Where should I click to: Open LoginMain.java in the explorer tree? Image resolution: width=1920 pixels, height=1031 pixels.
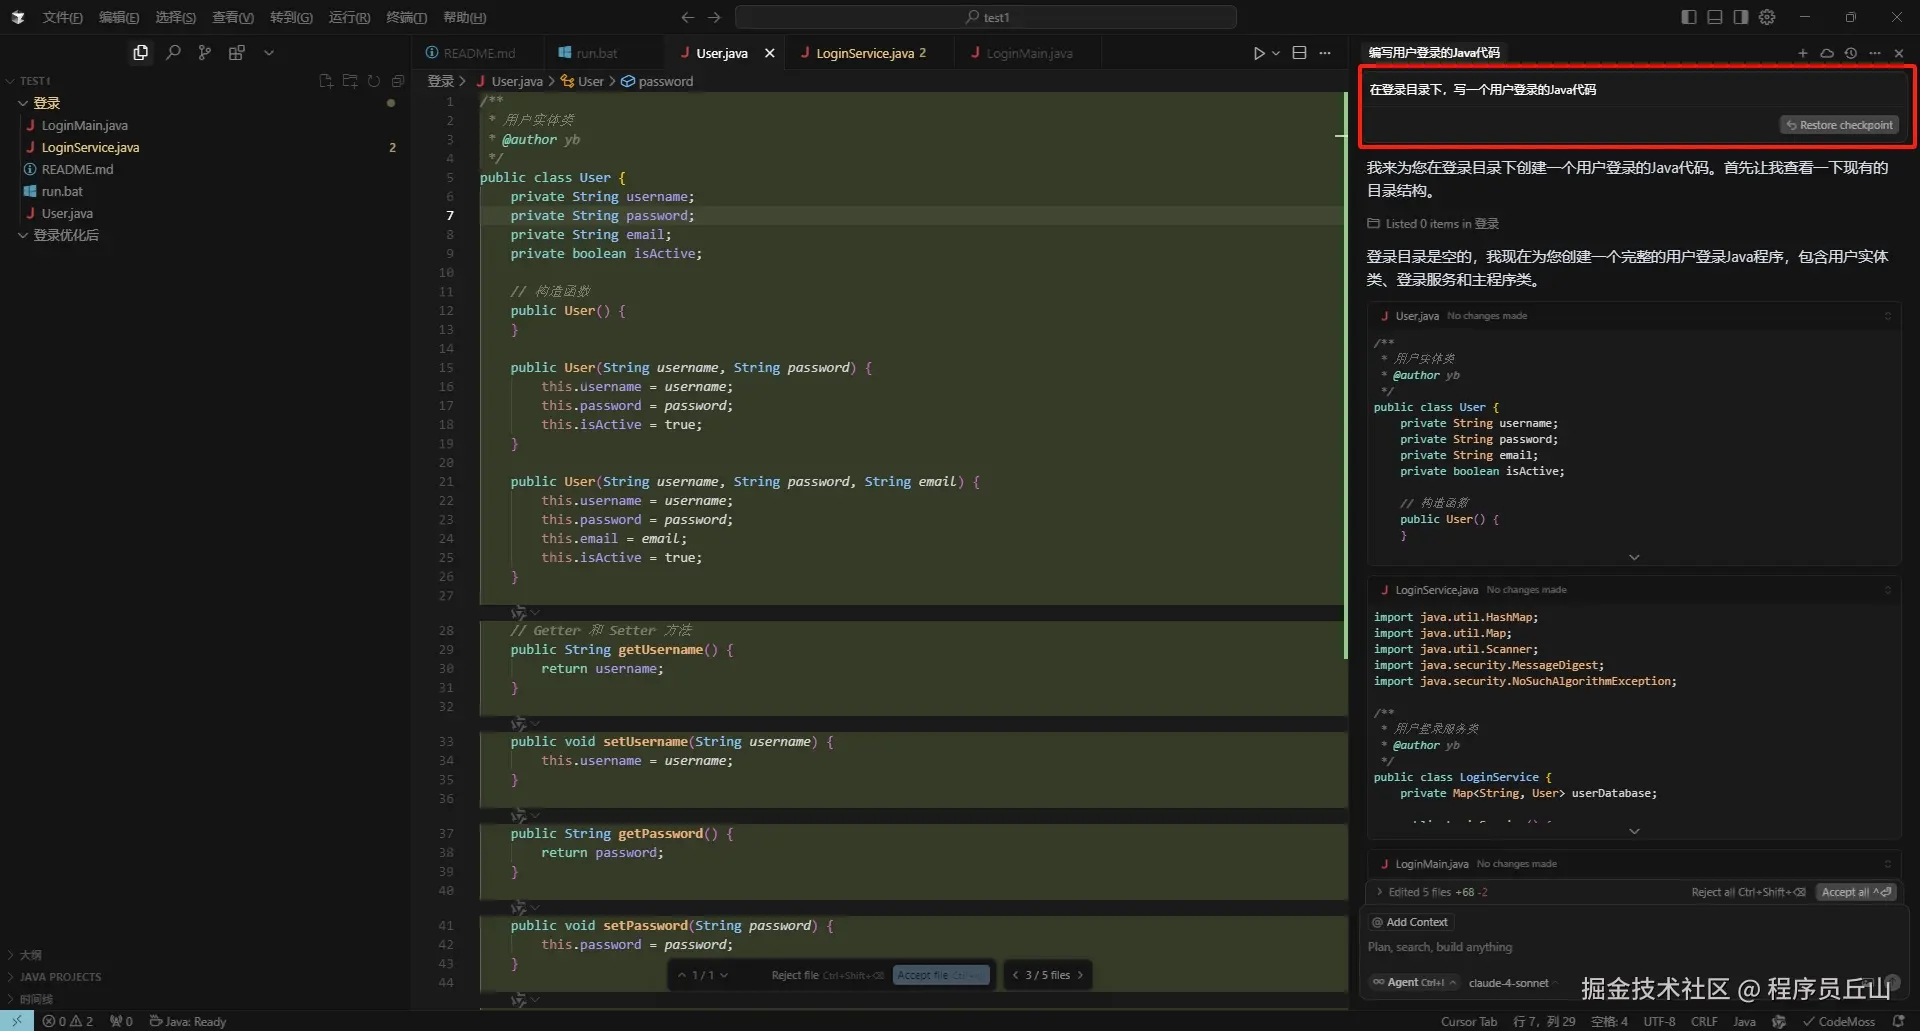(84, 125)
